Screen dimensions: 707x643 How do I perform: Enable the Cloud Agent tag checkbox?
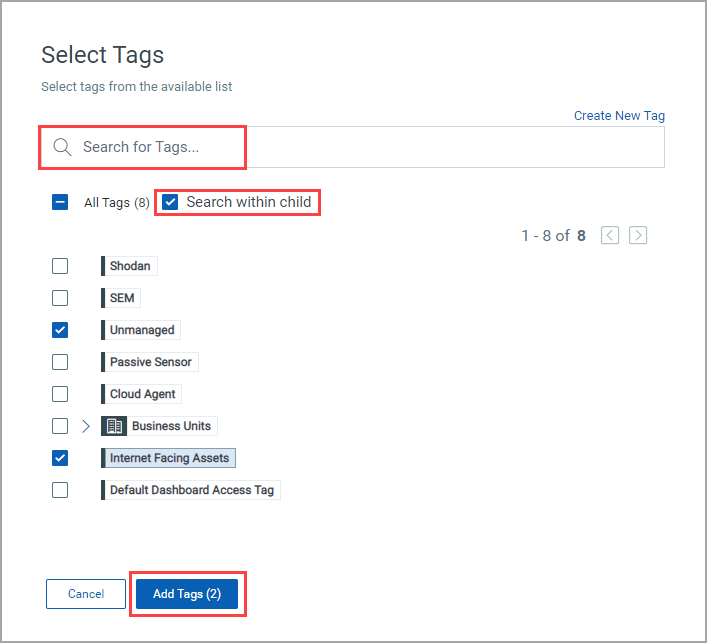[60, 394]
